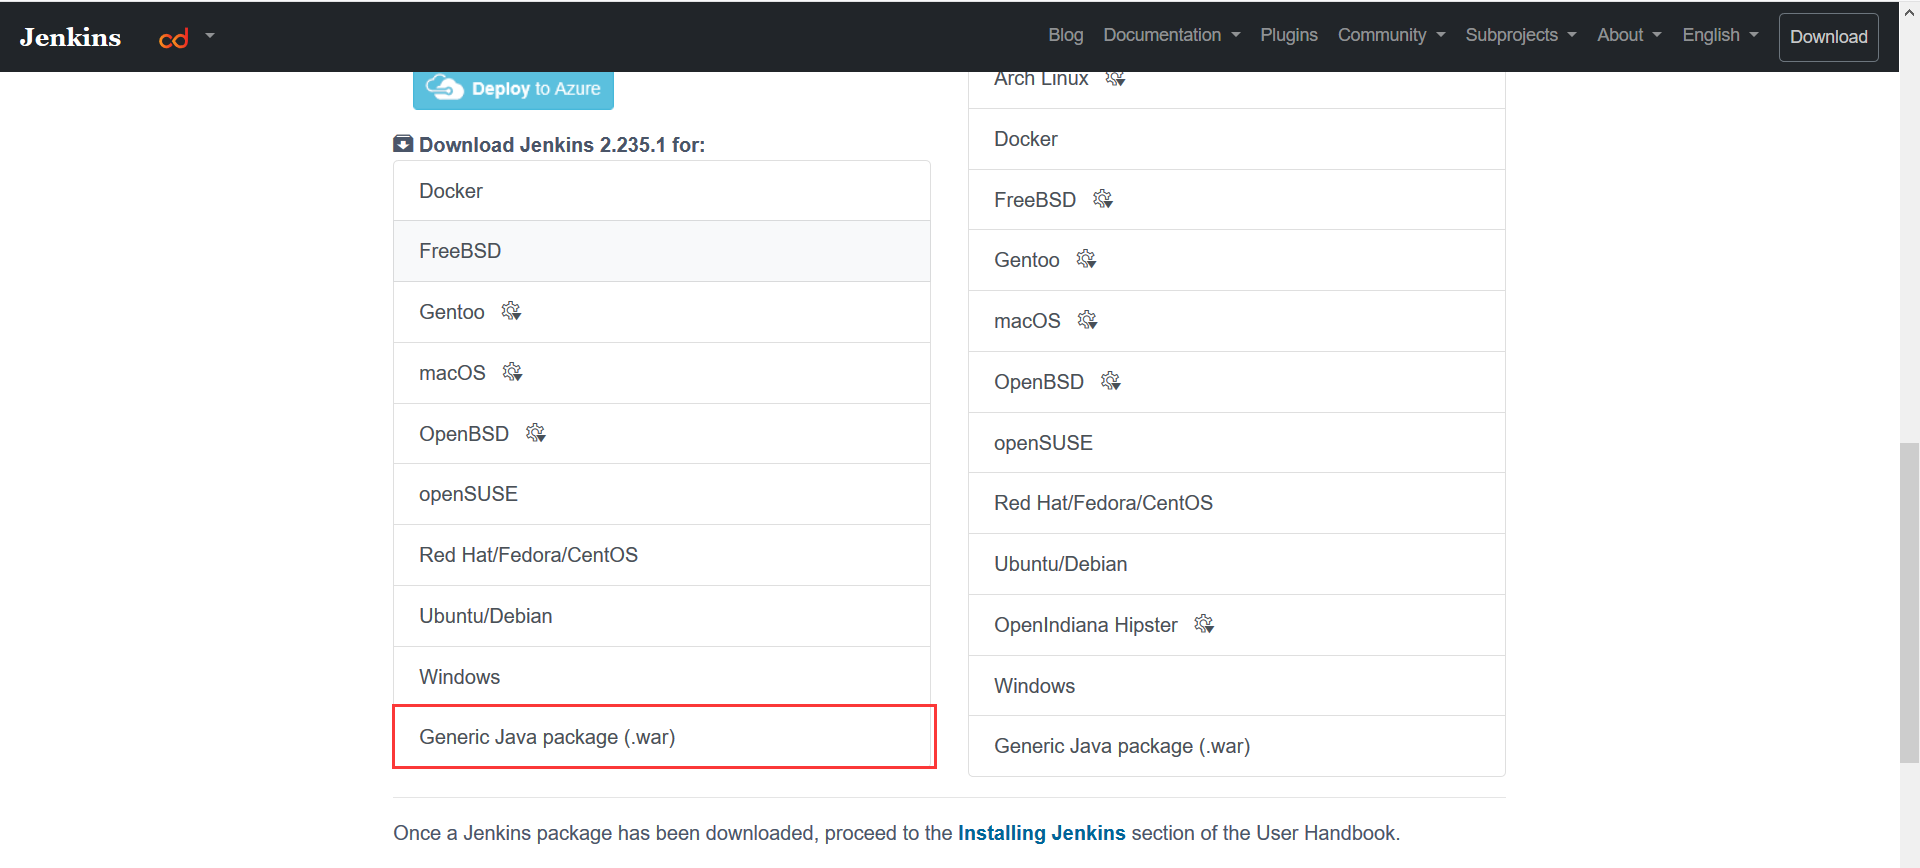The image size is (1920, 868).
Task: Open the Installing Jenkins link
Action: (x=1042, y=833)
